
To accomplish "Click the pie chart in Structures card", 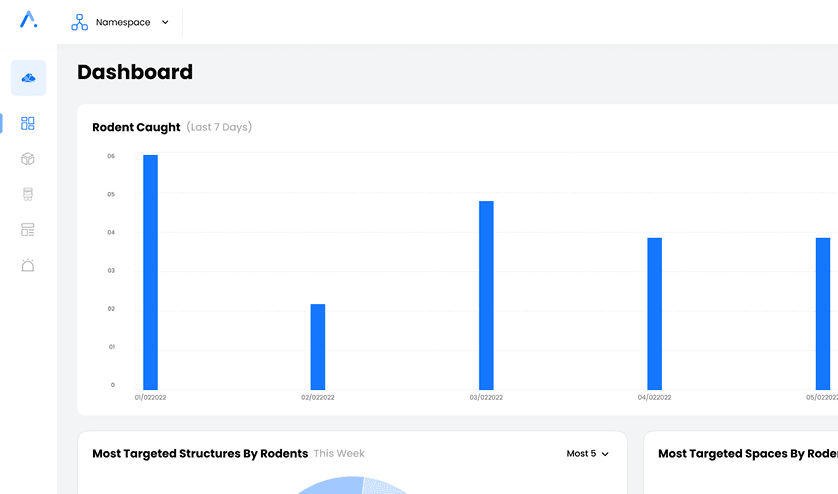I will (x=352, y=486).
